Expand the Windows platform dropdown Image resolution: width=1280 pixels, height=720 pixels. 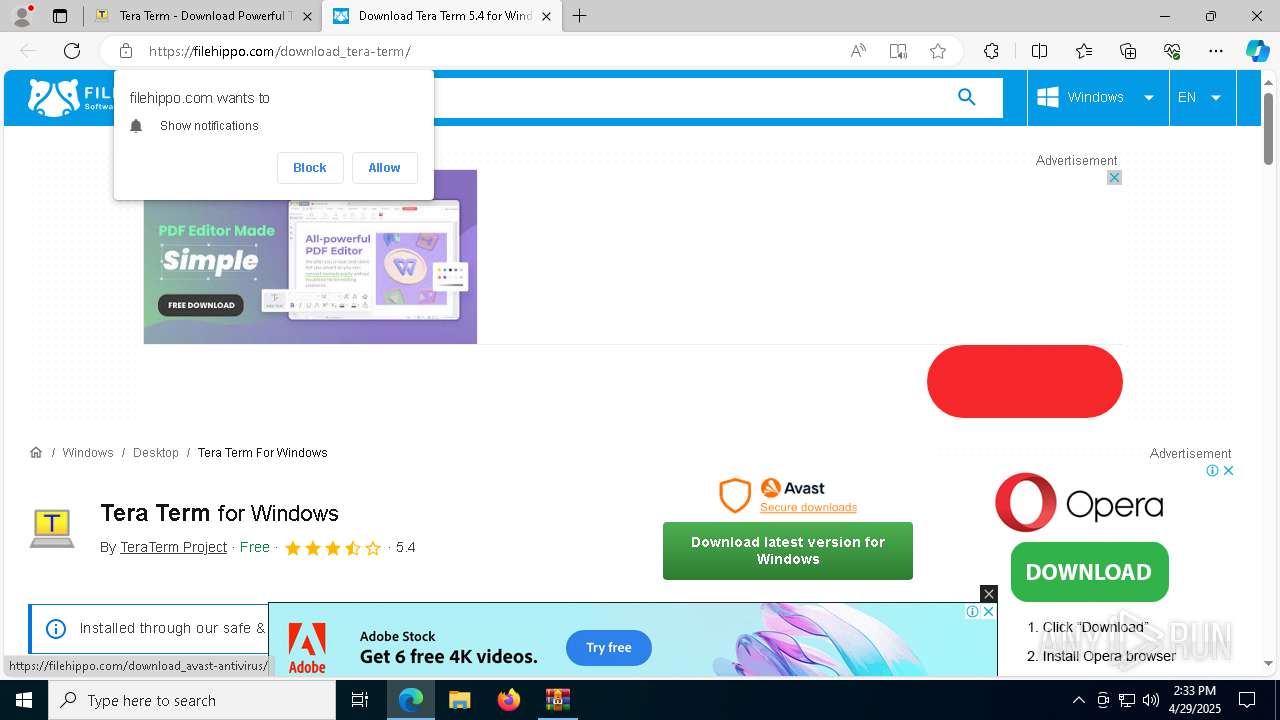[x=1097, y=97]
